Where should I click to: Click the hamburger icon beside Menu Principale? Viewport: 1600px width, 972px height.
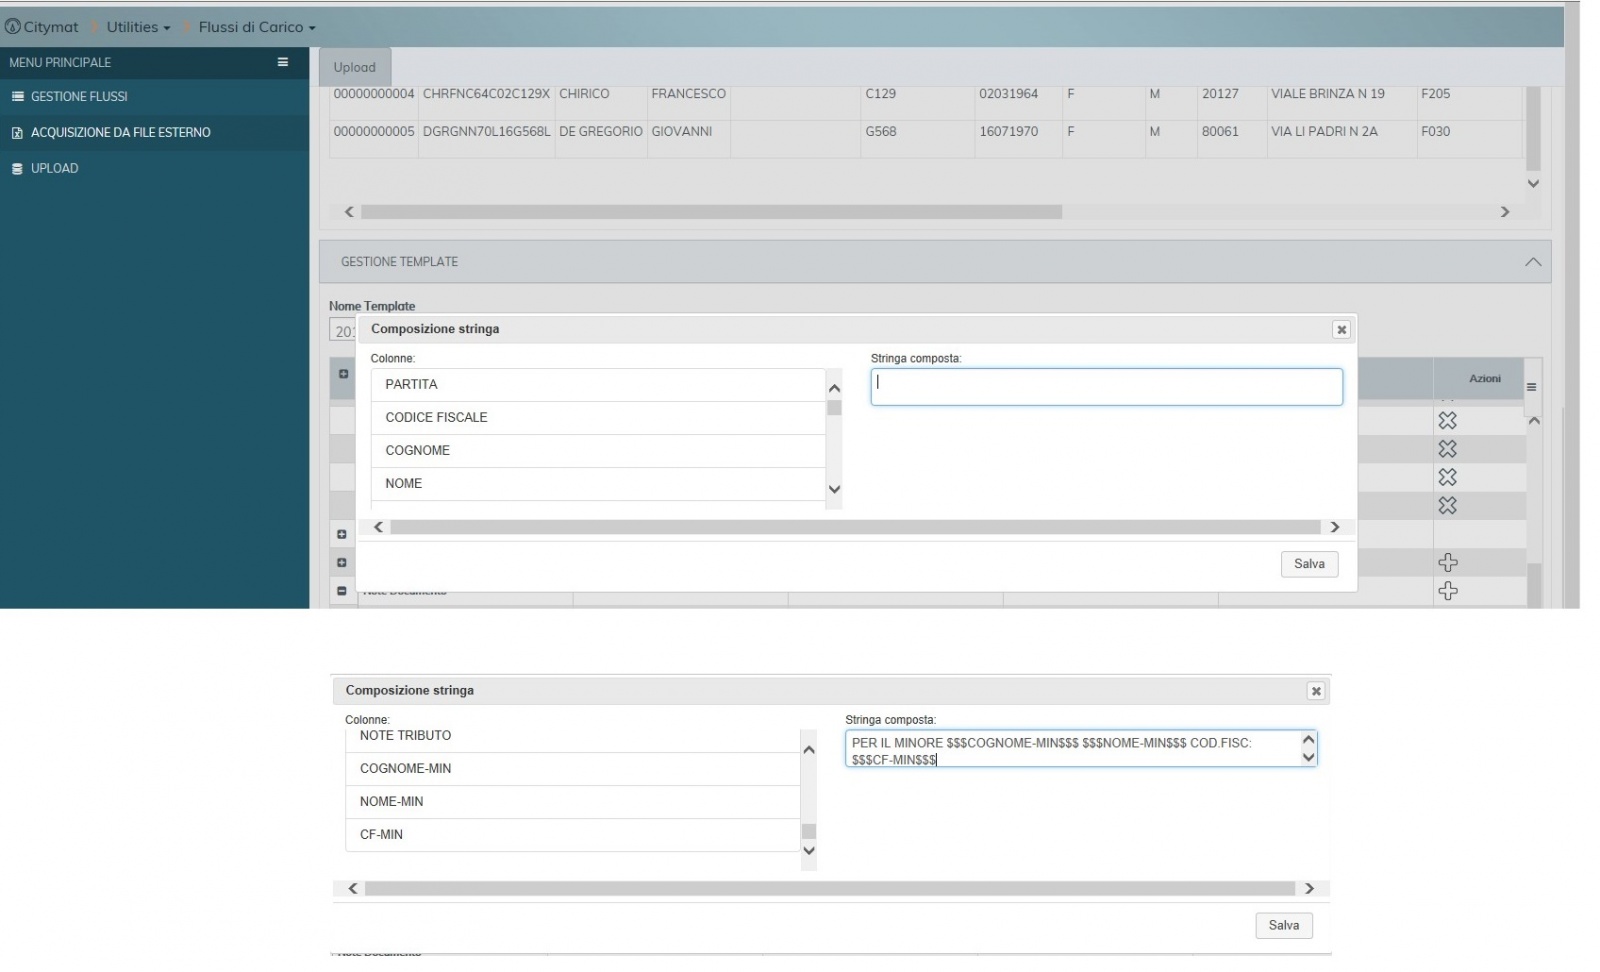click(283, 62)
